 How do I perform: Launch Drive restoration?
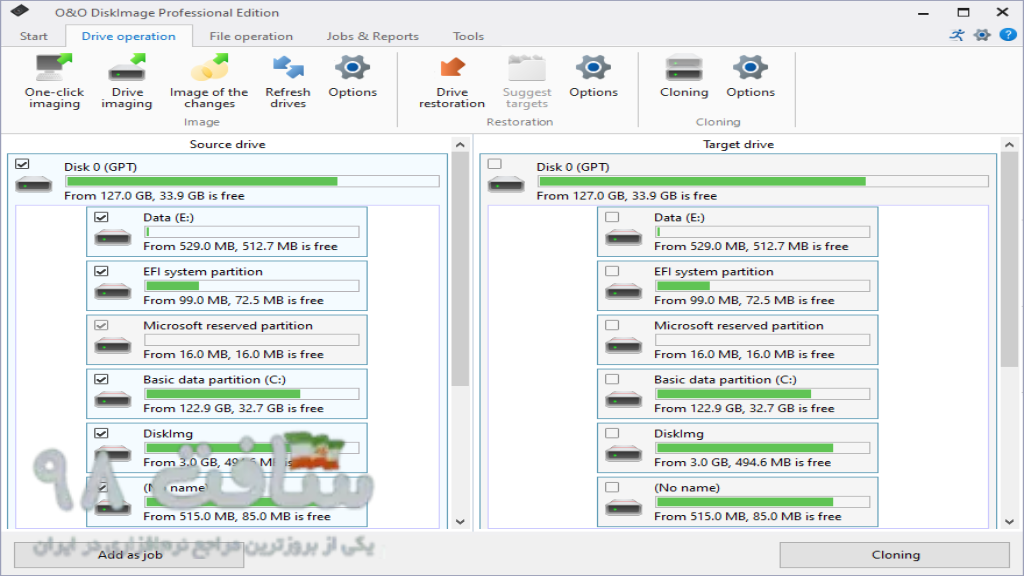[x=452, y=81]
